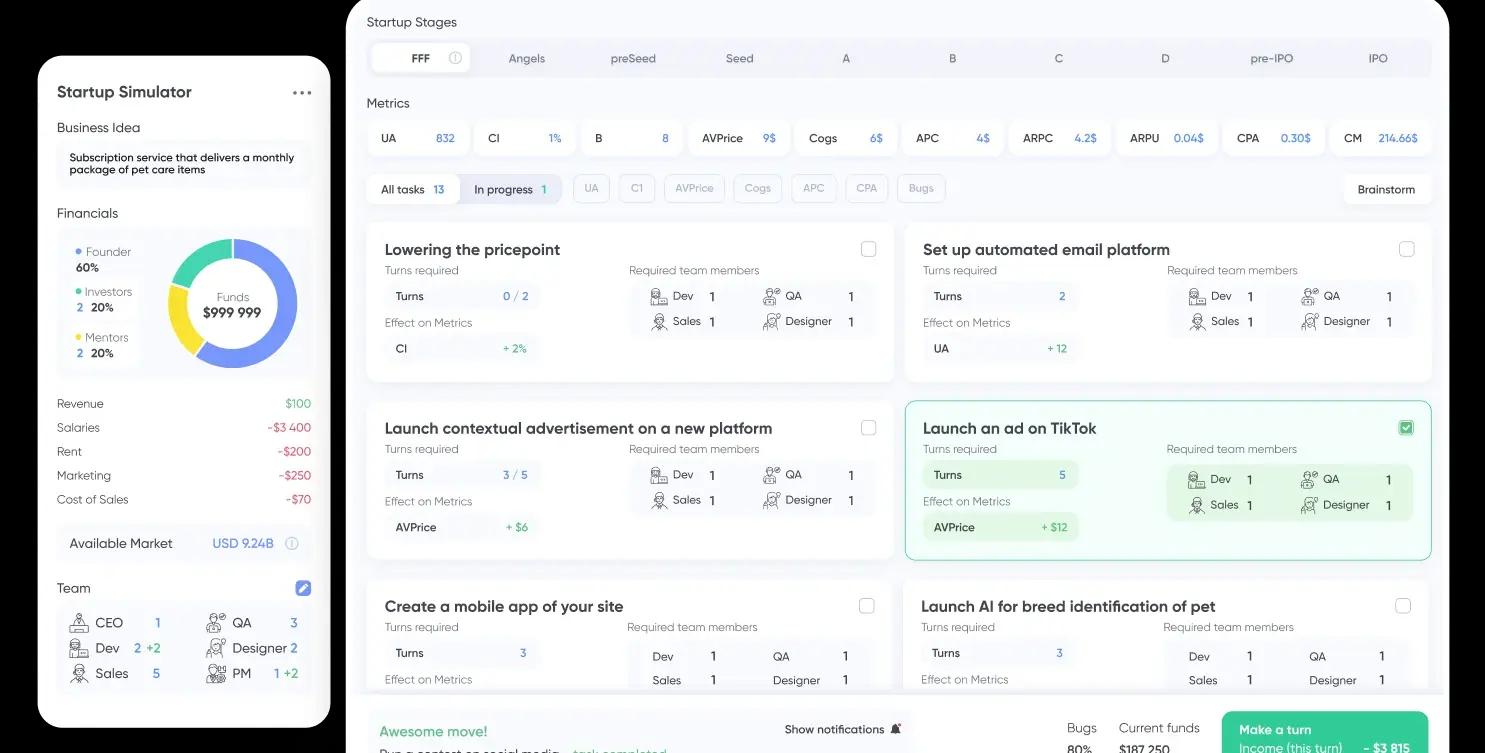
Task: Filter tasks by the Bugs chip
Action: (922, 188)
